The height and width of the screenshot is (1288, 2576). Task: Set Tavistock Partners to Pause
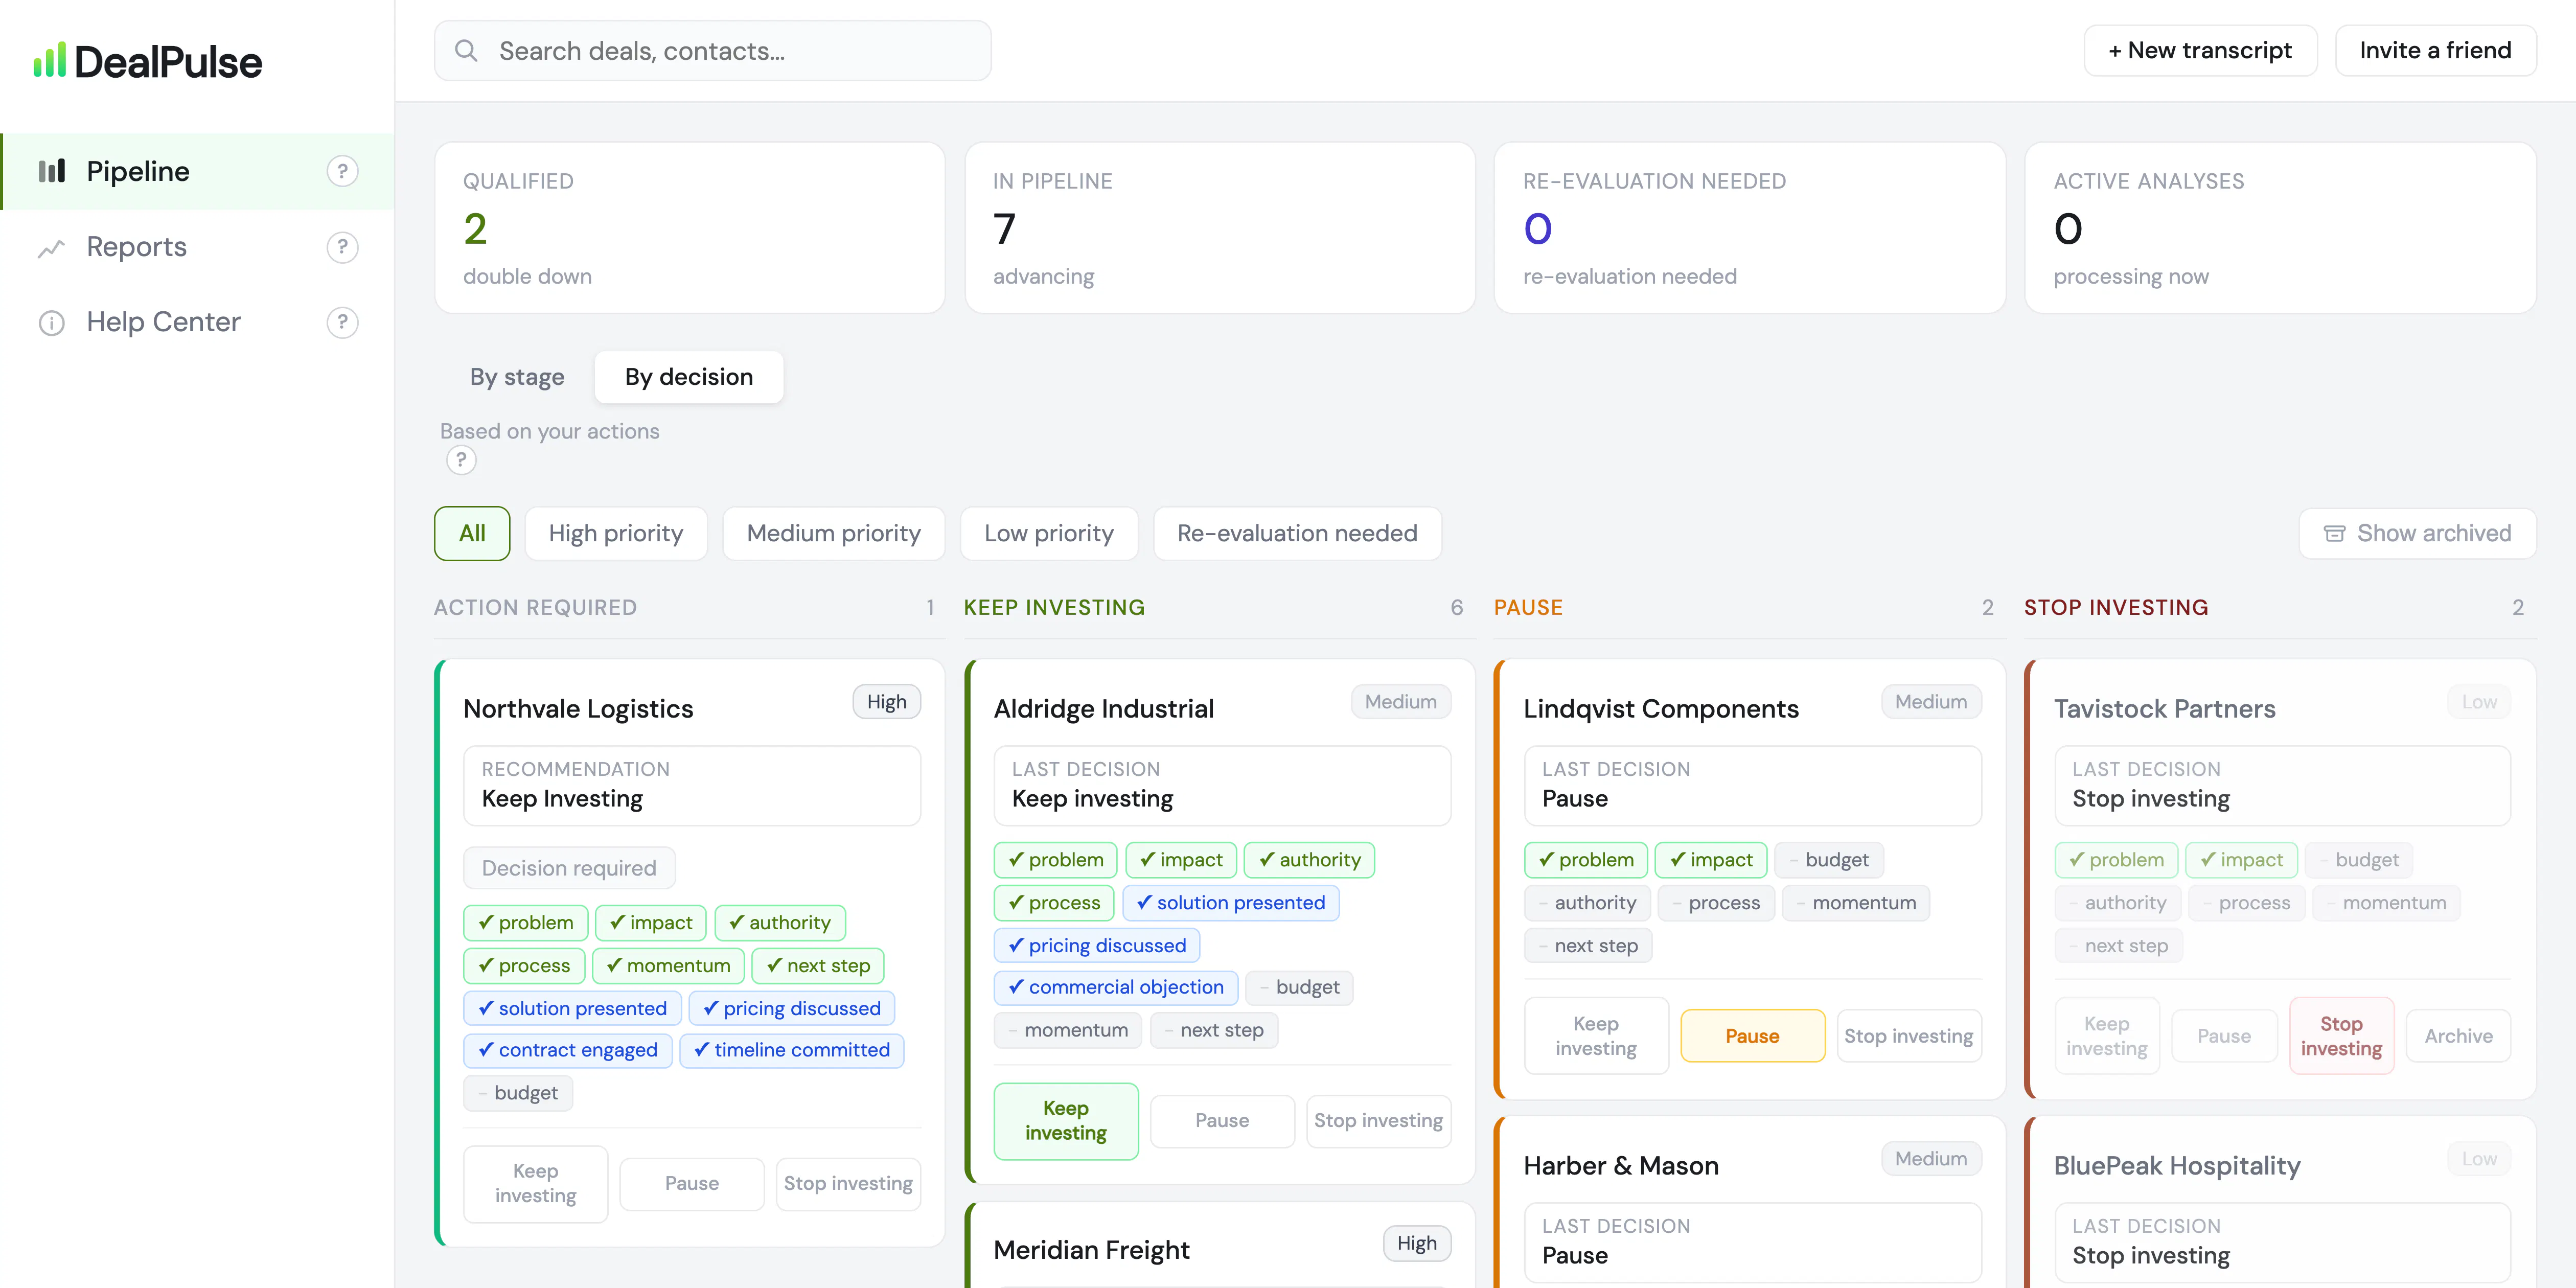click(x=2224, y=1036)
